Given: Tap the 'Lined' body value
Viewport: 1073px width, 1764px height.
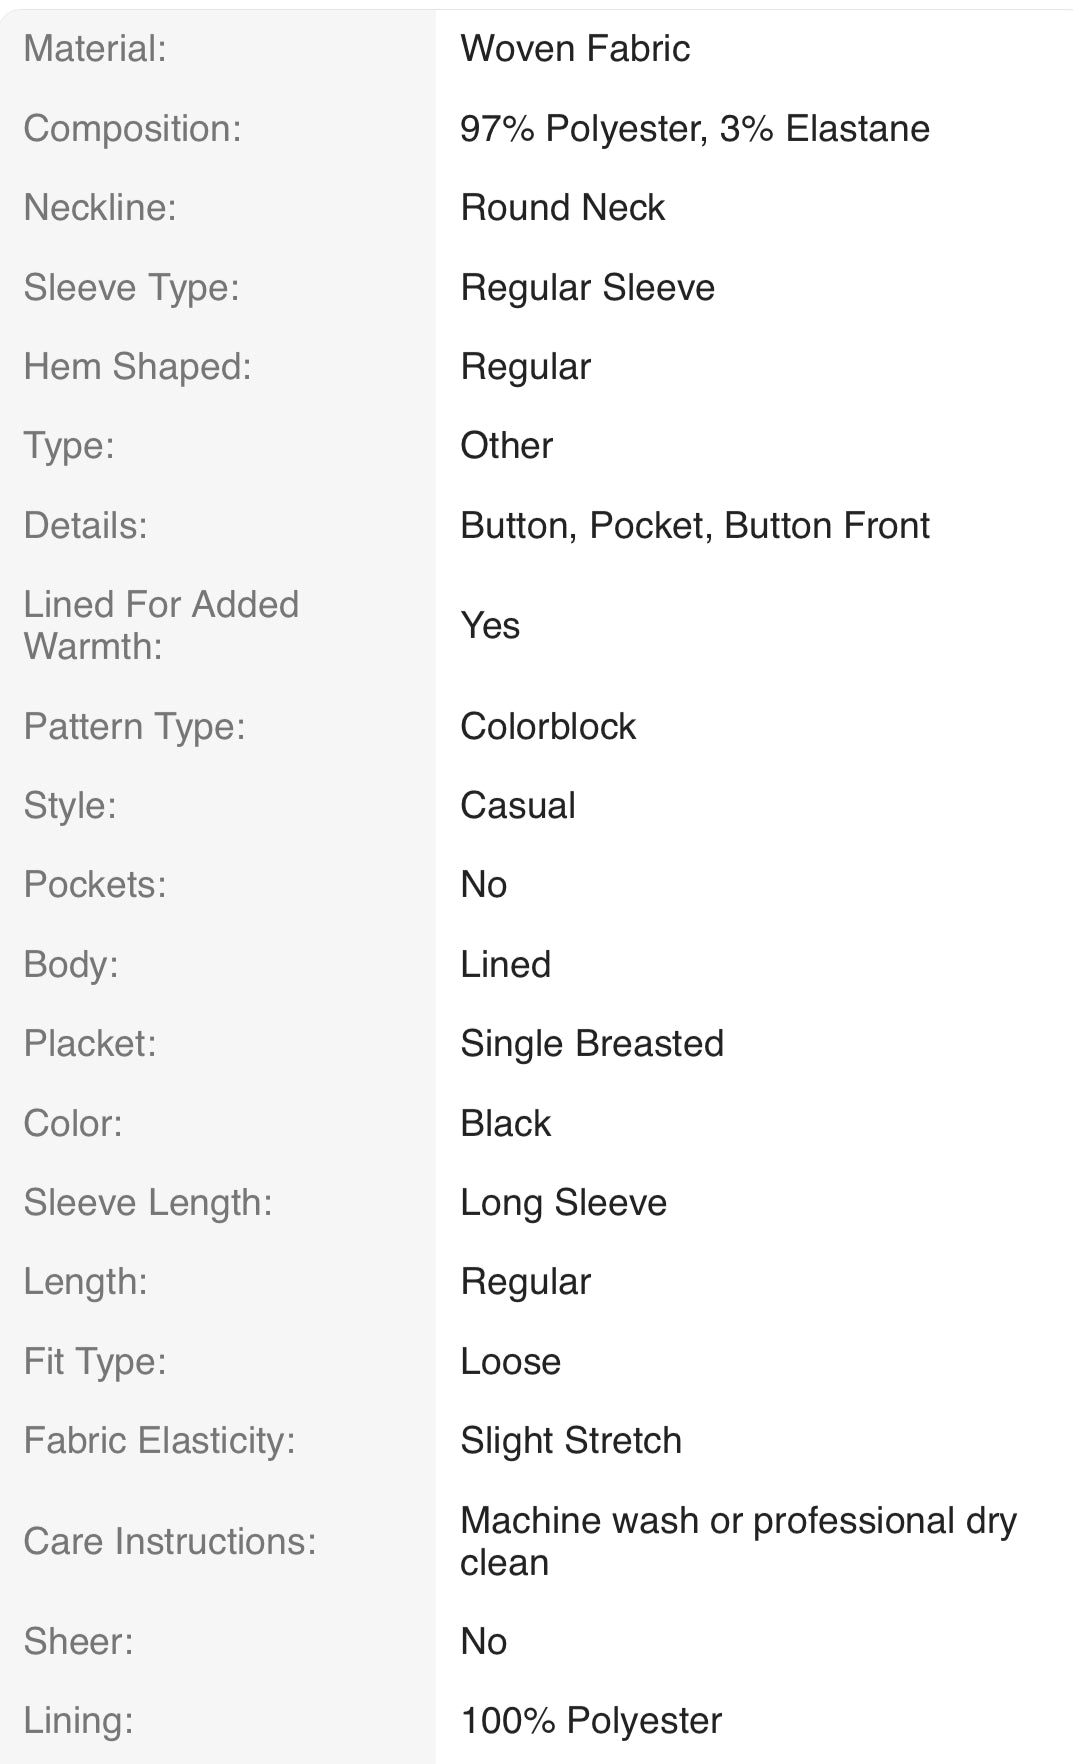Looking at the screenshot, I should pos(505,964).
